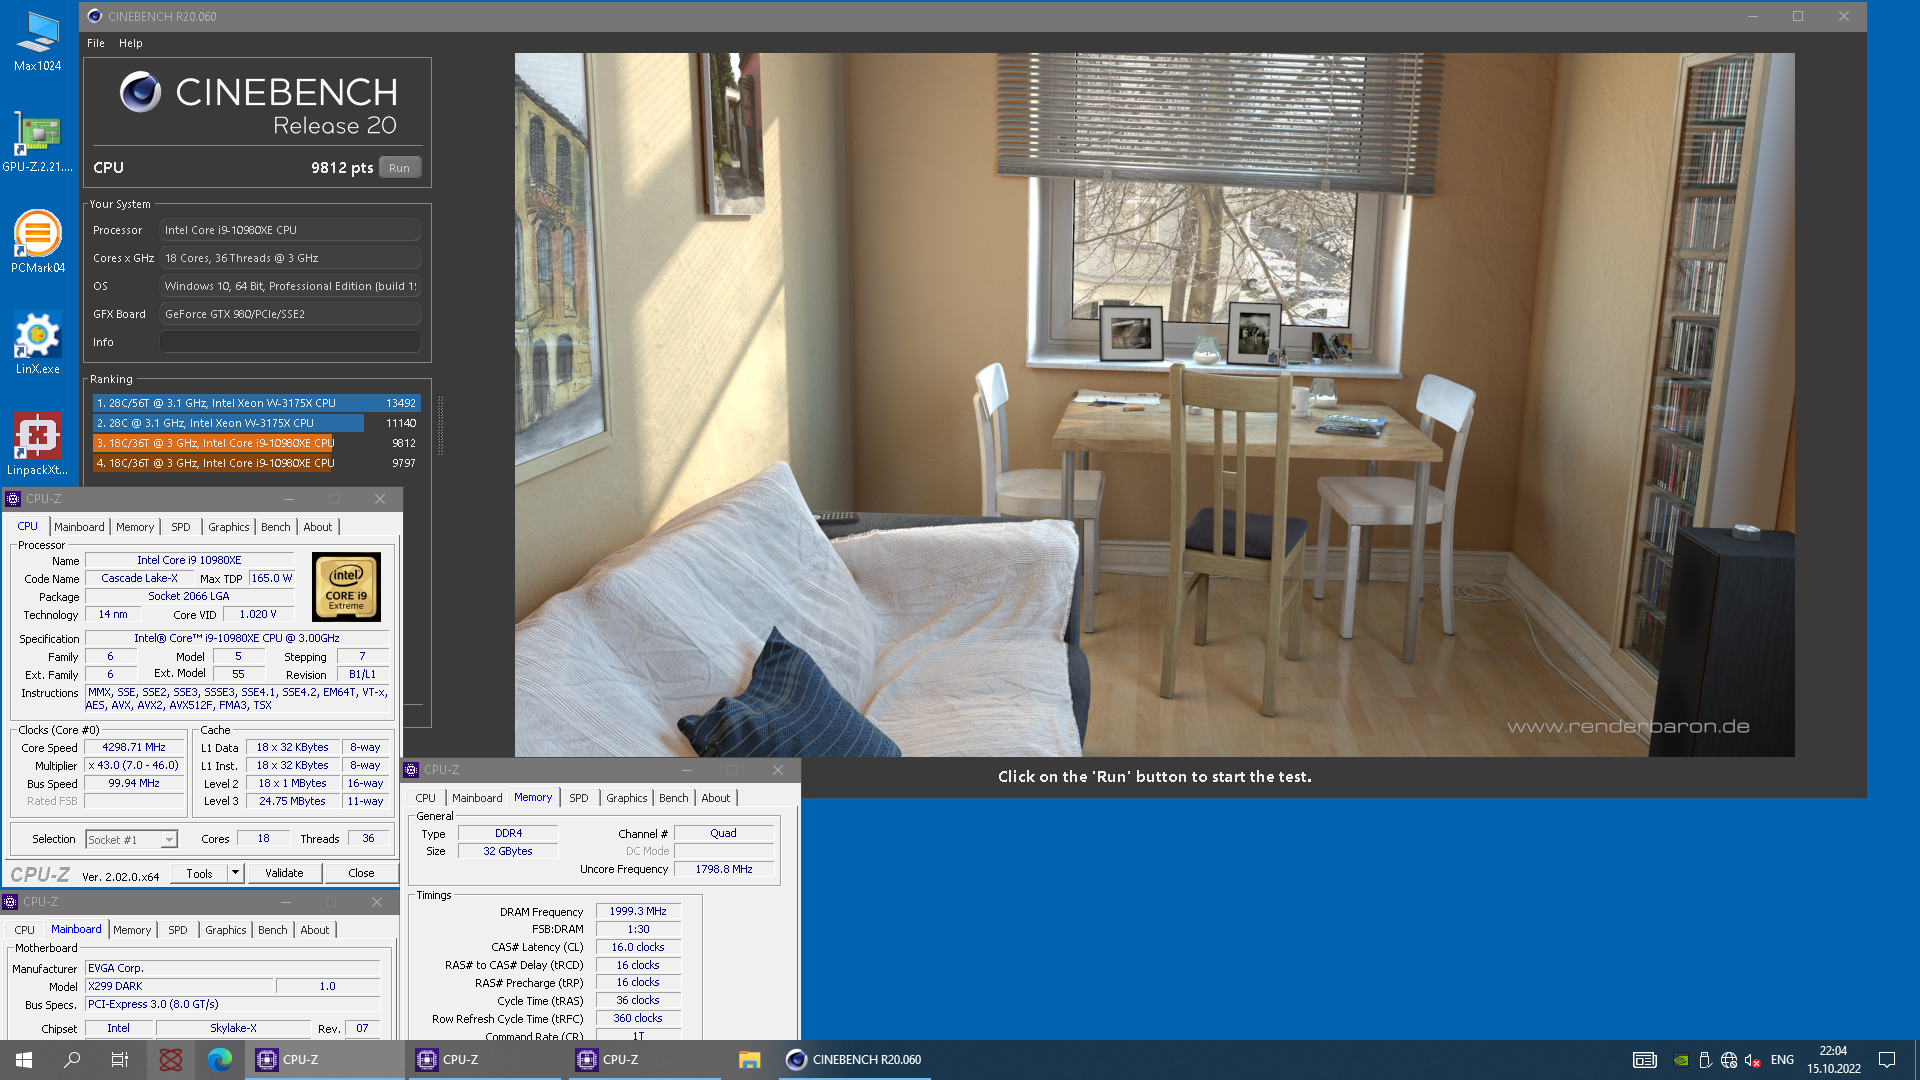Open the touch keyboard tray icon
This screenshot has width=1920, height=1080.
[1645, 1060]
